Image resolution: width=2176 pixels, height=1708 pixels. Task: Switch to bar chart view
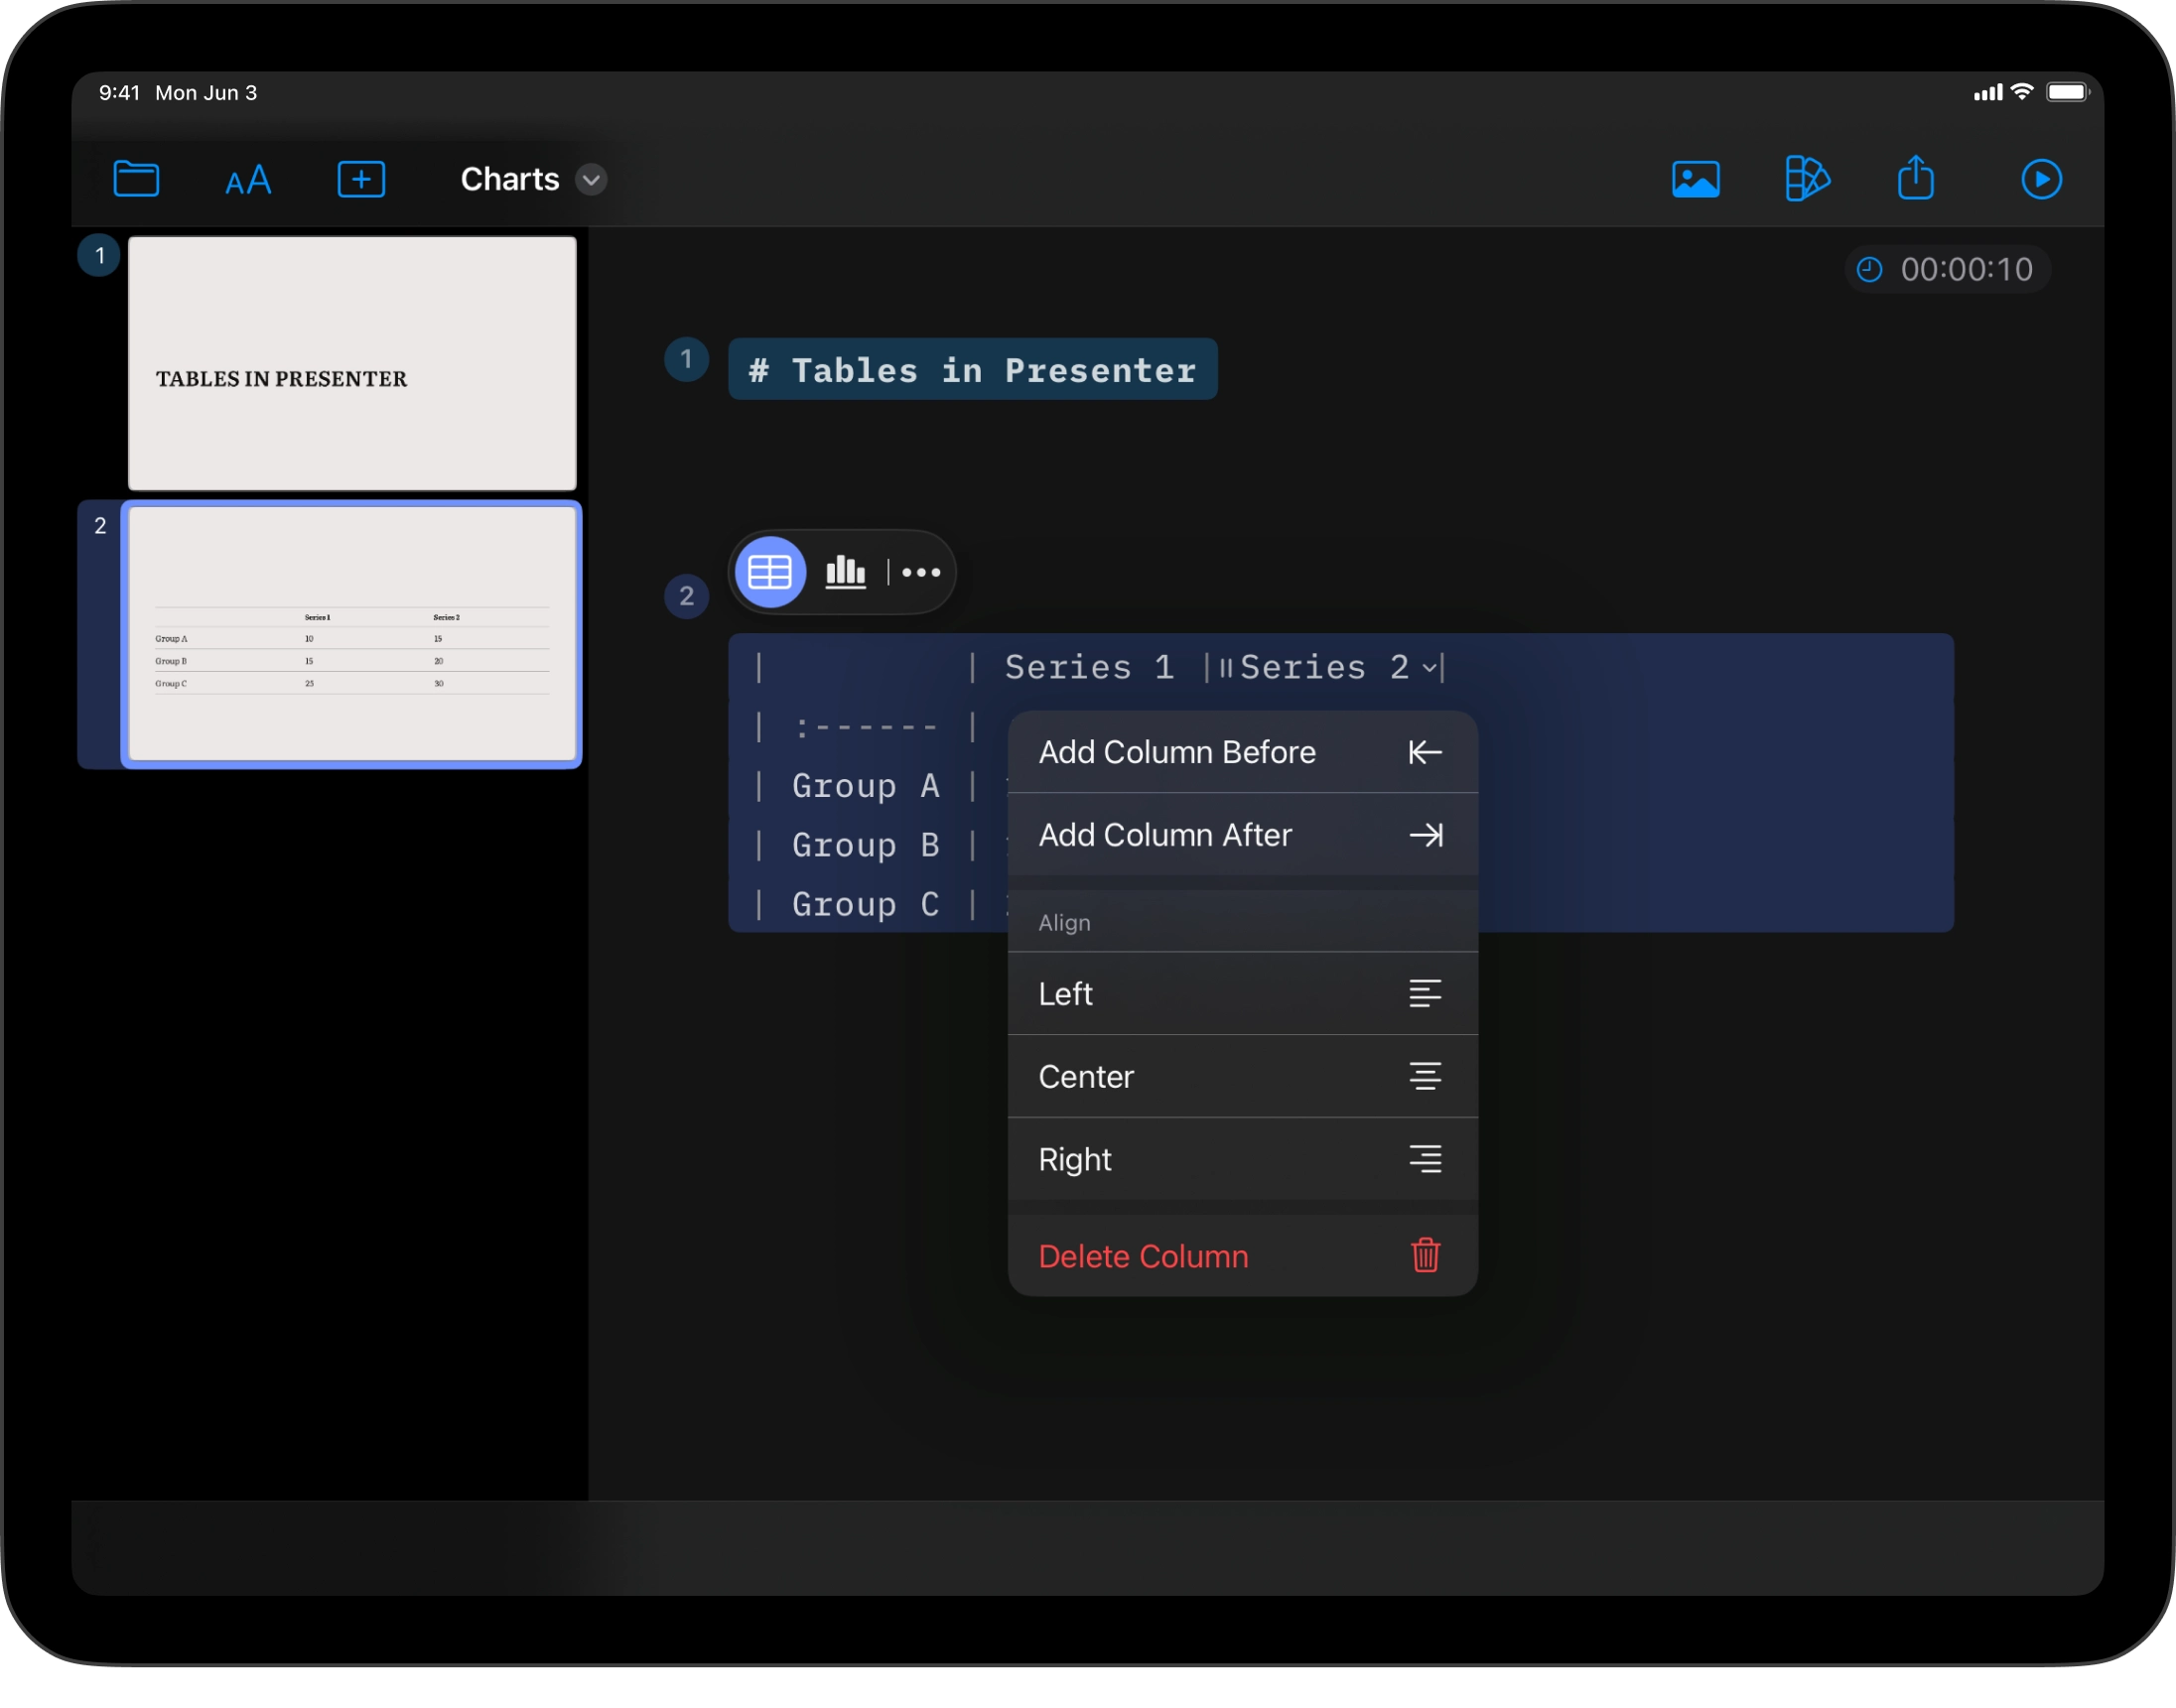click(845, 572)
